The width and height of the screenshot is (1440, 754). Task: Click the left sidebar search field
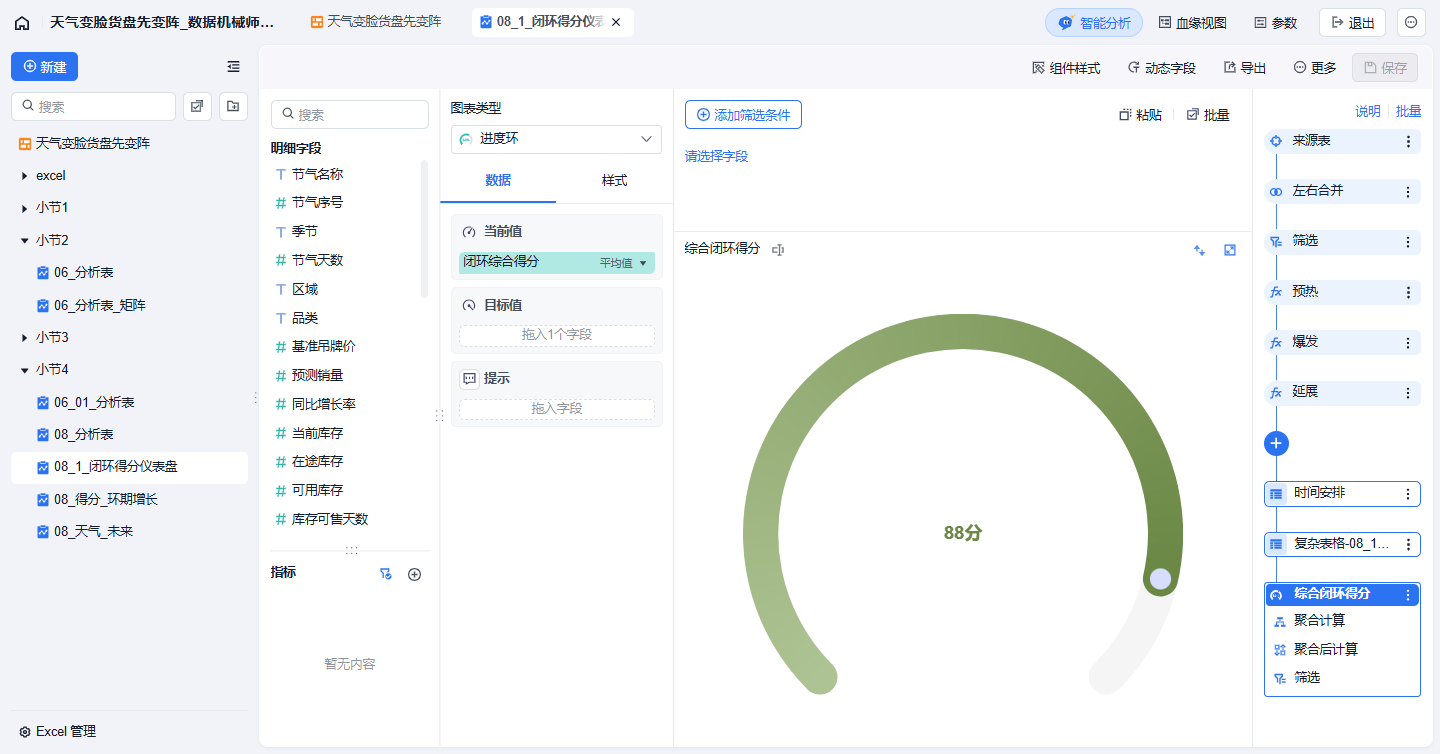93,106
